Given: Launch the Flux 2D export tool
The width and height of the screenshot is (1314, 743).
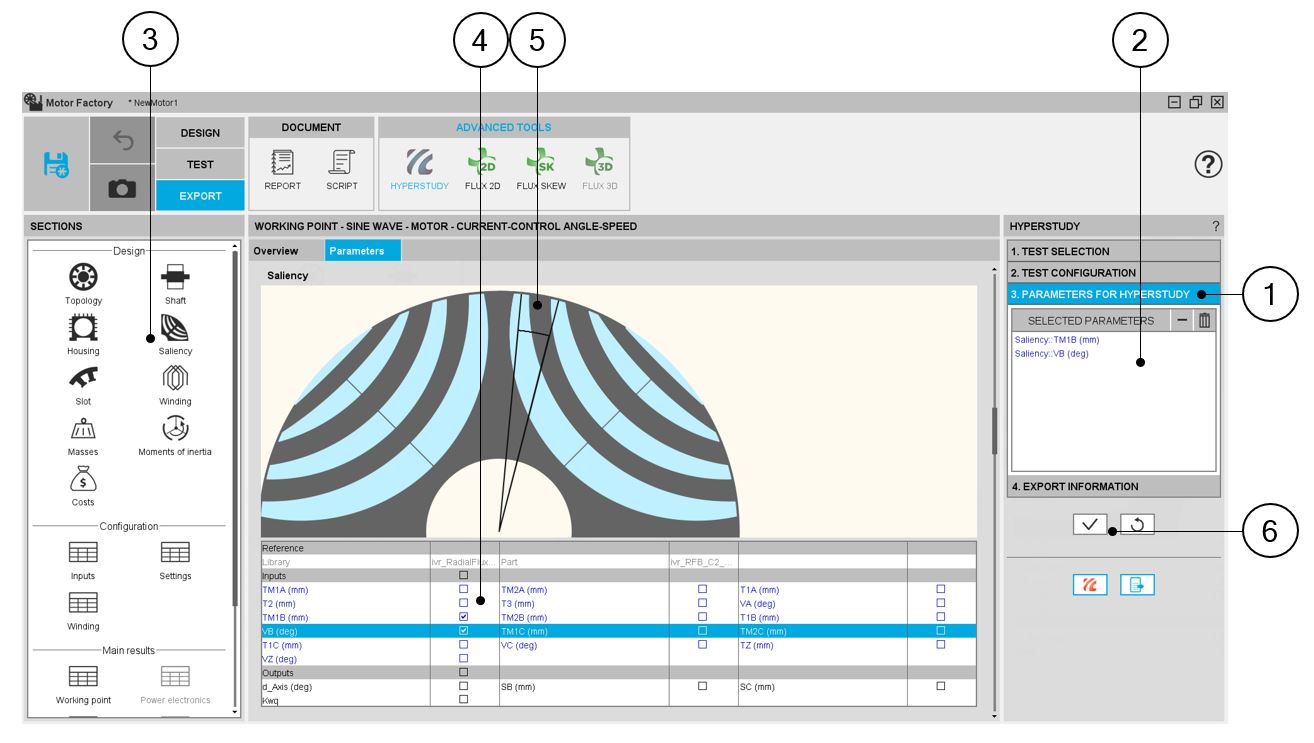Looking at the screenshot, I should (482, 167).
